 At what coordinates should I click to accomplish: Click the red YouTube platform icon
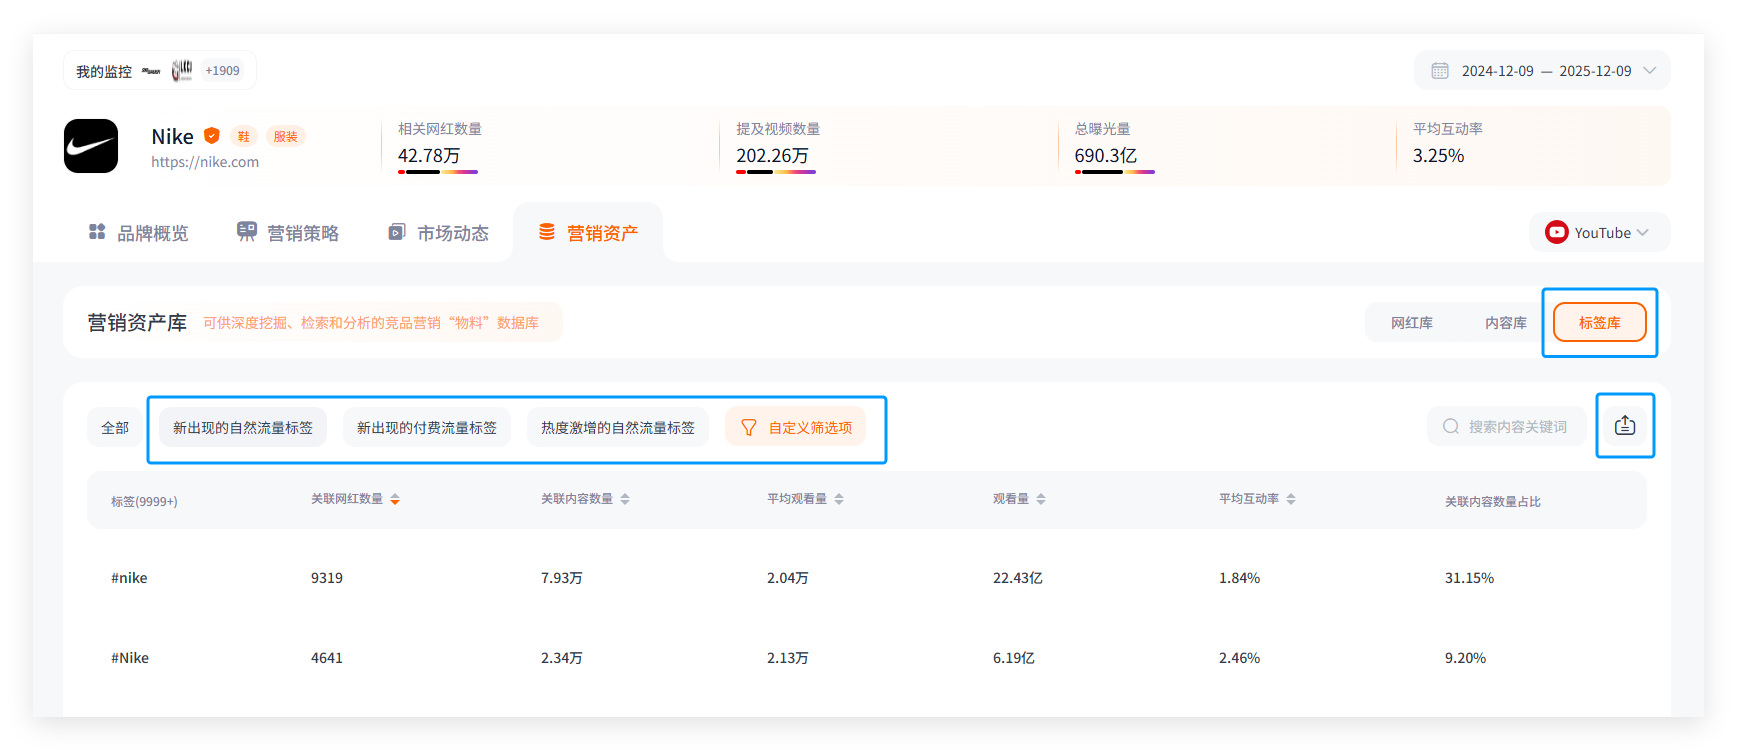point(1556,233)
